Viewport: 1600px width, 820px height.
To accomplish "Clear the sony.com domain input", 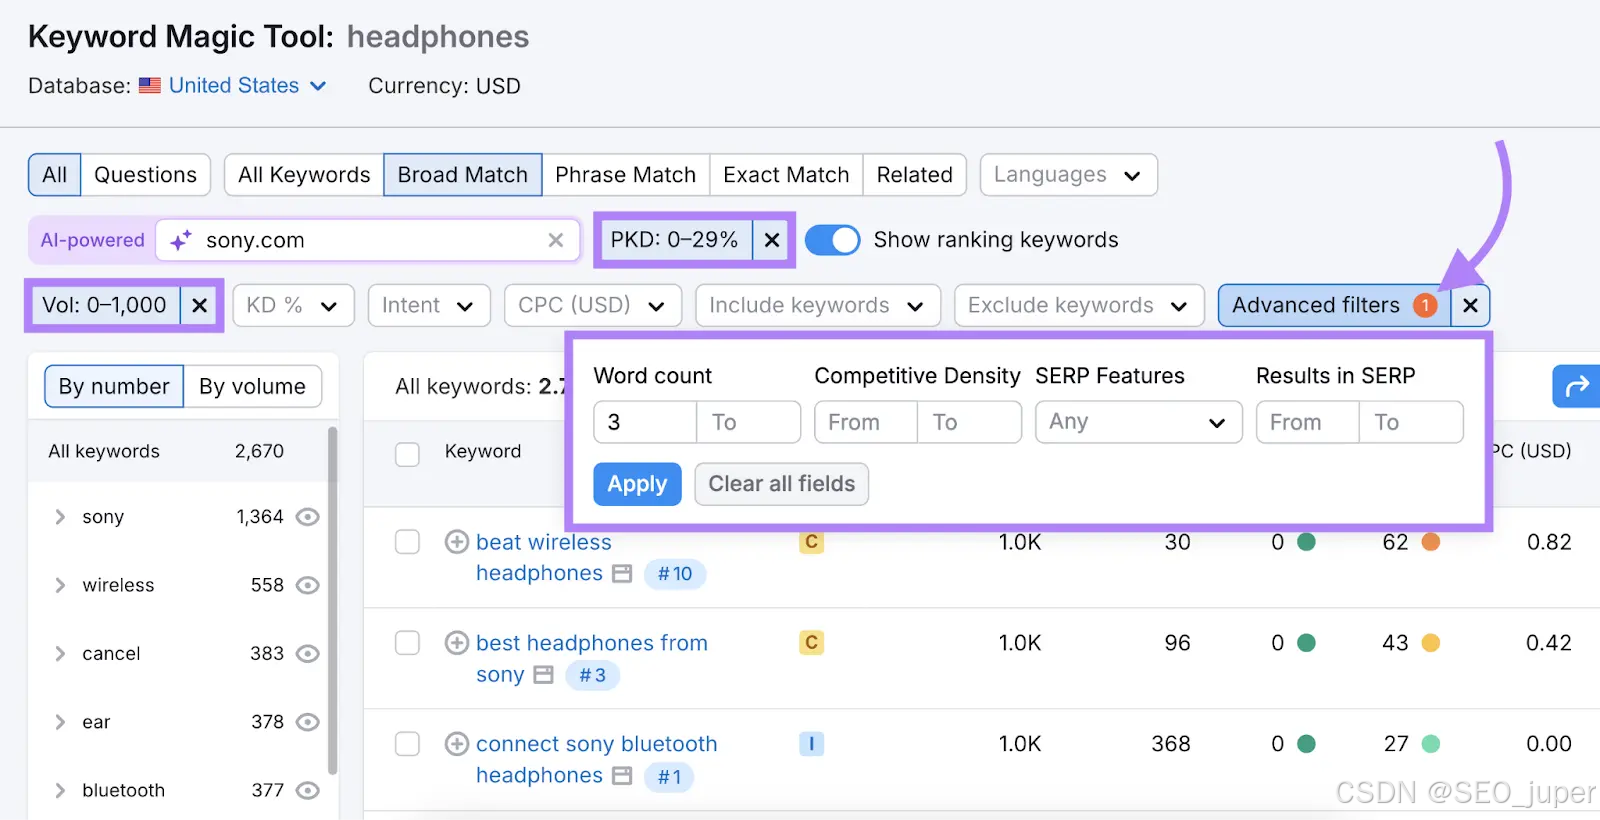I will tap(556, 240).
